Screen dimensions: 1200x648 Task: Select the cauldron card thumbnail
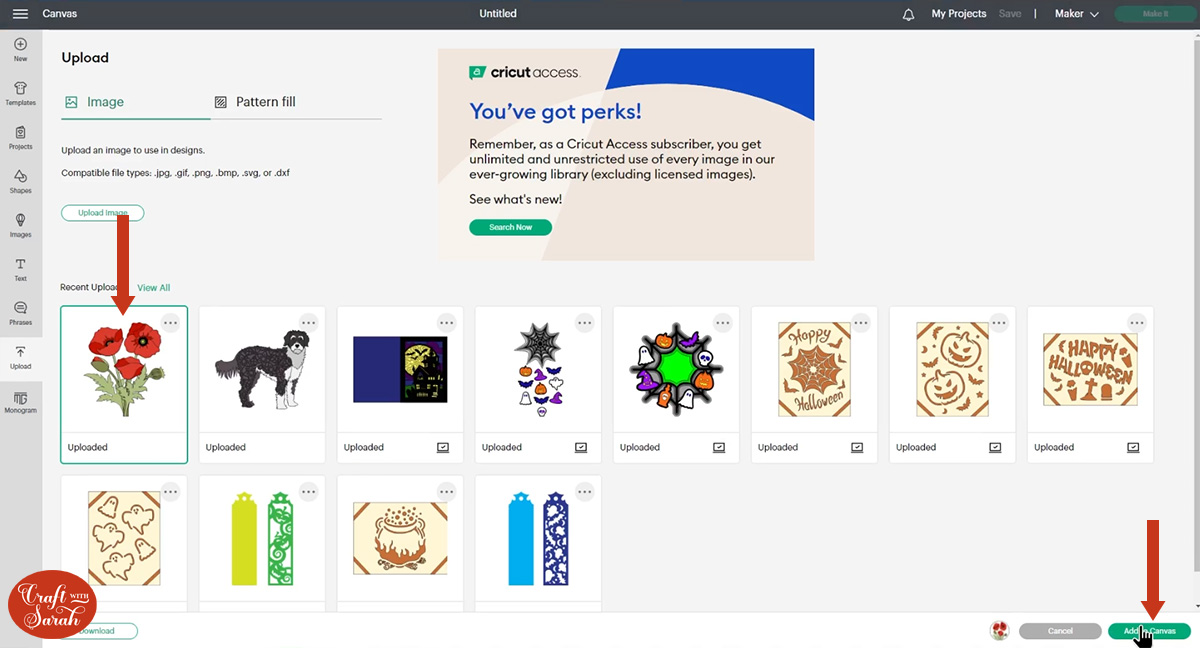(x=400, y=540)
